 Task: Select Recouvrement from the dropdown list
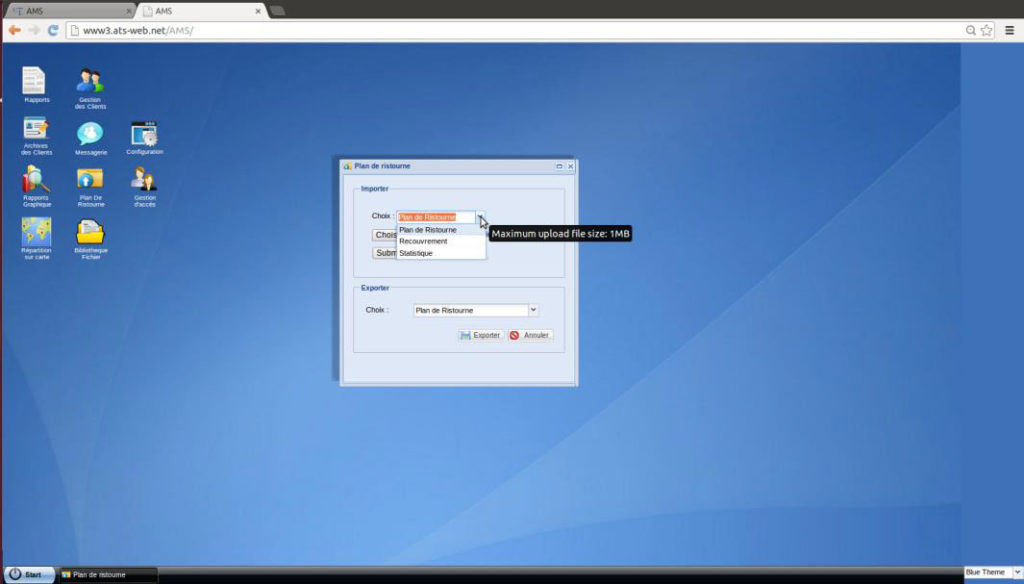(x=423, y=241)
